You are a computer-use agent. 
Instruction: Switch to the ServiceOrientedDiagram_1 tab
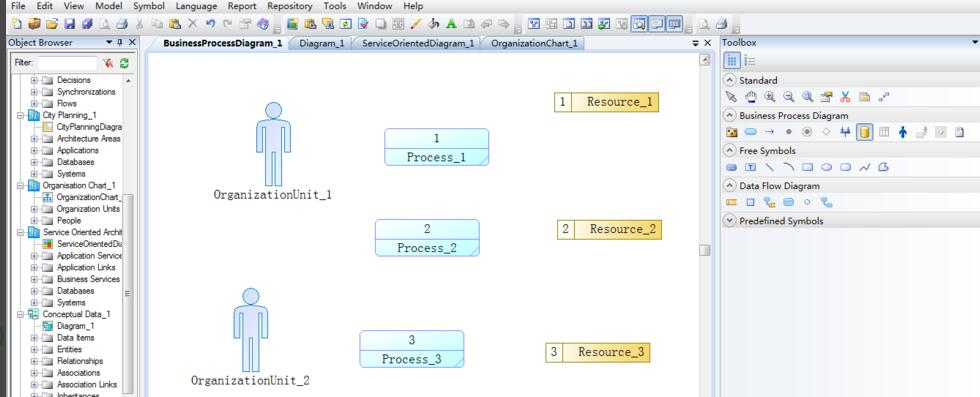pos(418,43)
